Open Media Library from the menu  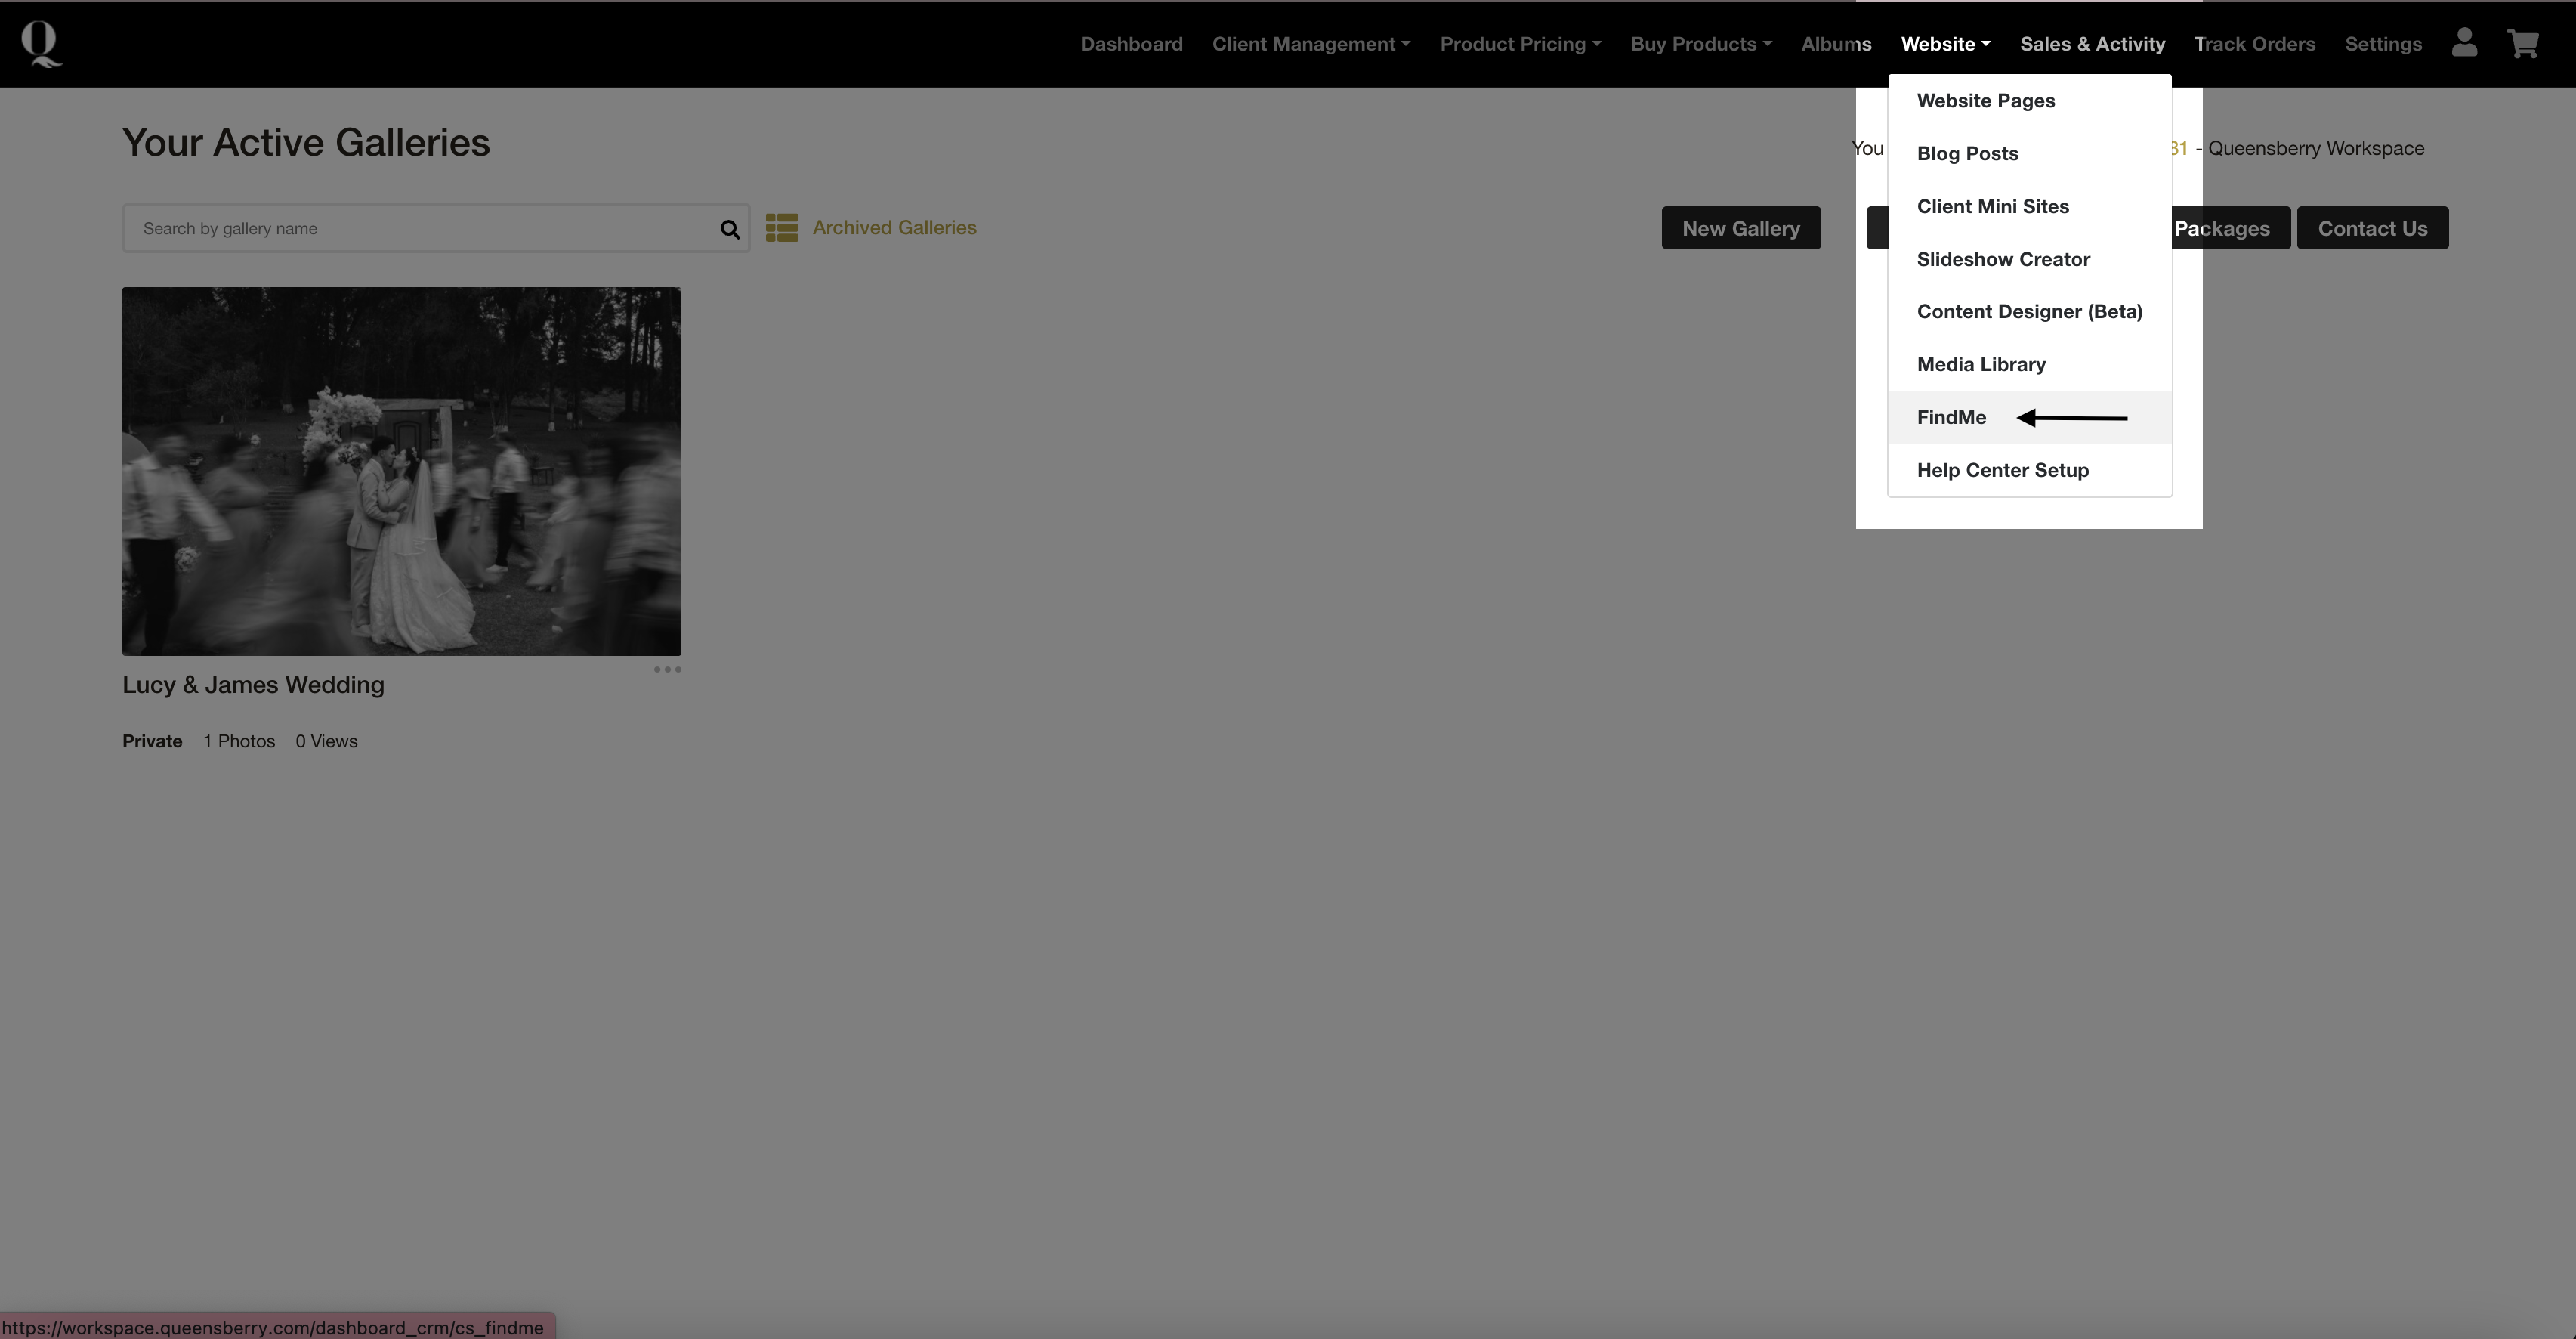[x=1981, y=364]
